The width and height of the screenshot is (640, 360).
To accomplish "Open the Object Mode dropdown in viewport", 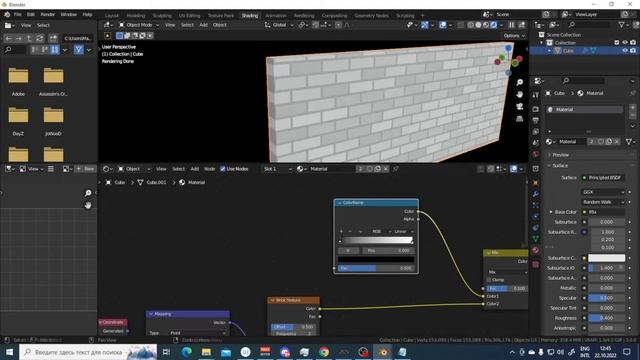I will point(139,25).
